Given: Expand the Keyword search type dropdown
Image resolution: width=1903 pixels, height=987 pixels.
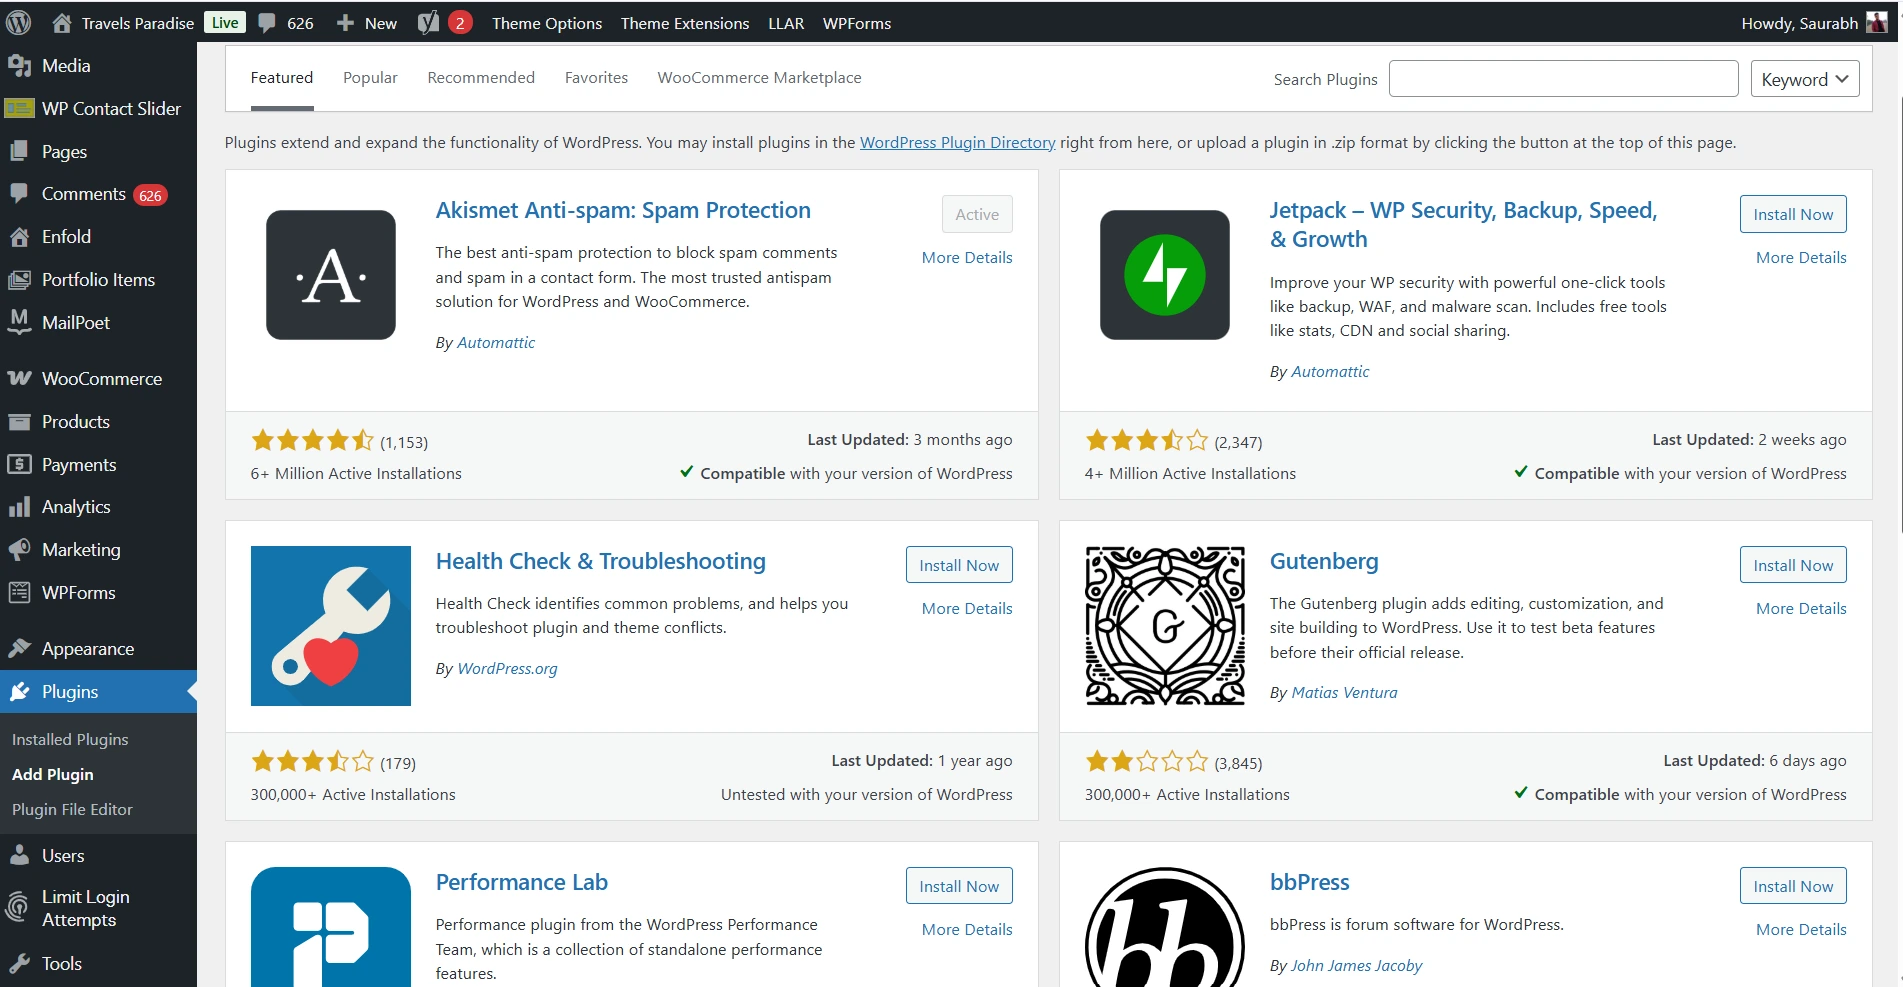Looking at the screenshot, I should coord(1804,79).
